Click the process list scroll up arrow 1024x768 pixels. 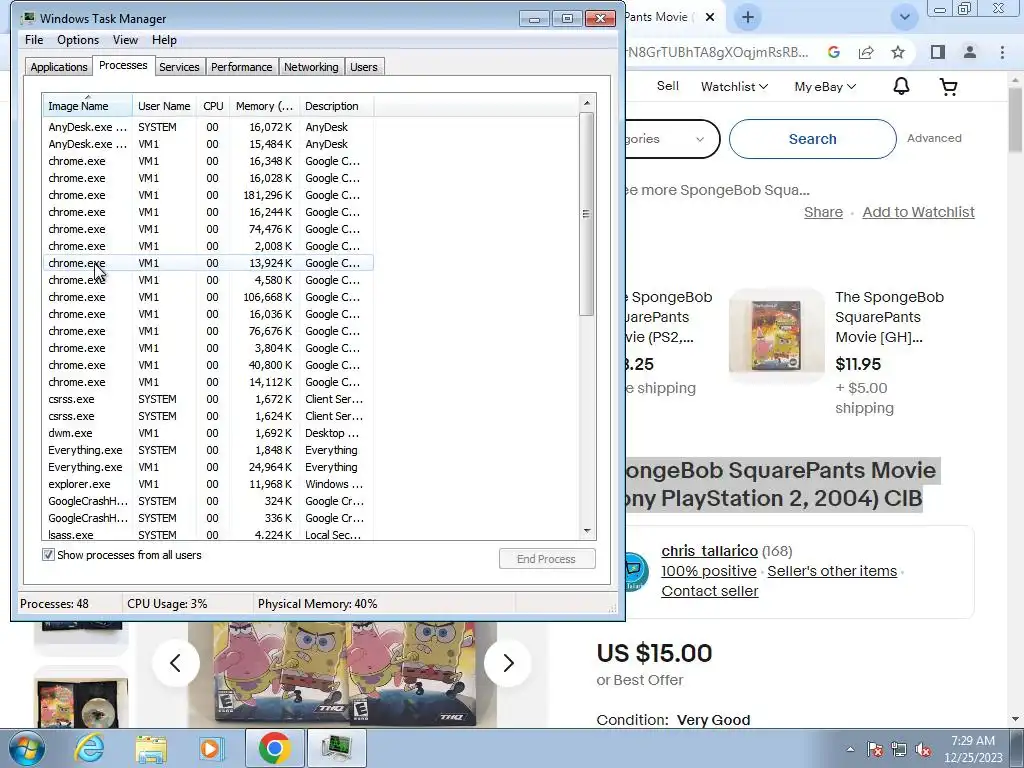586,103
